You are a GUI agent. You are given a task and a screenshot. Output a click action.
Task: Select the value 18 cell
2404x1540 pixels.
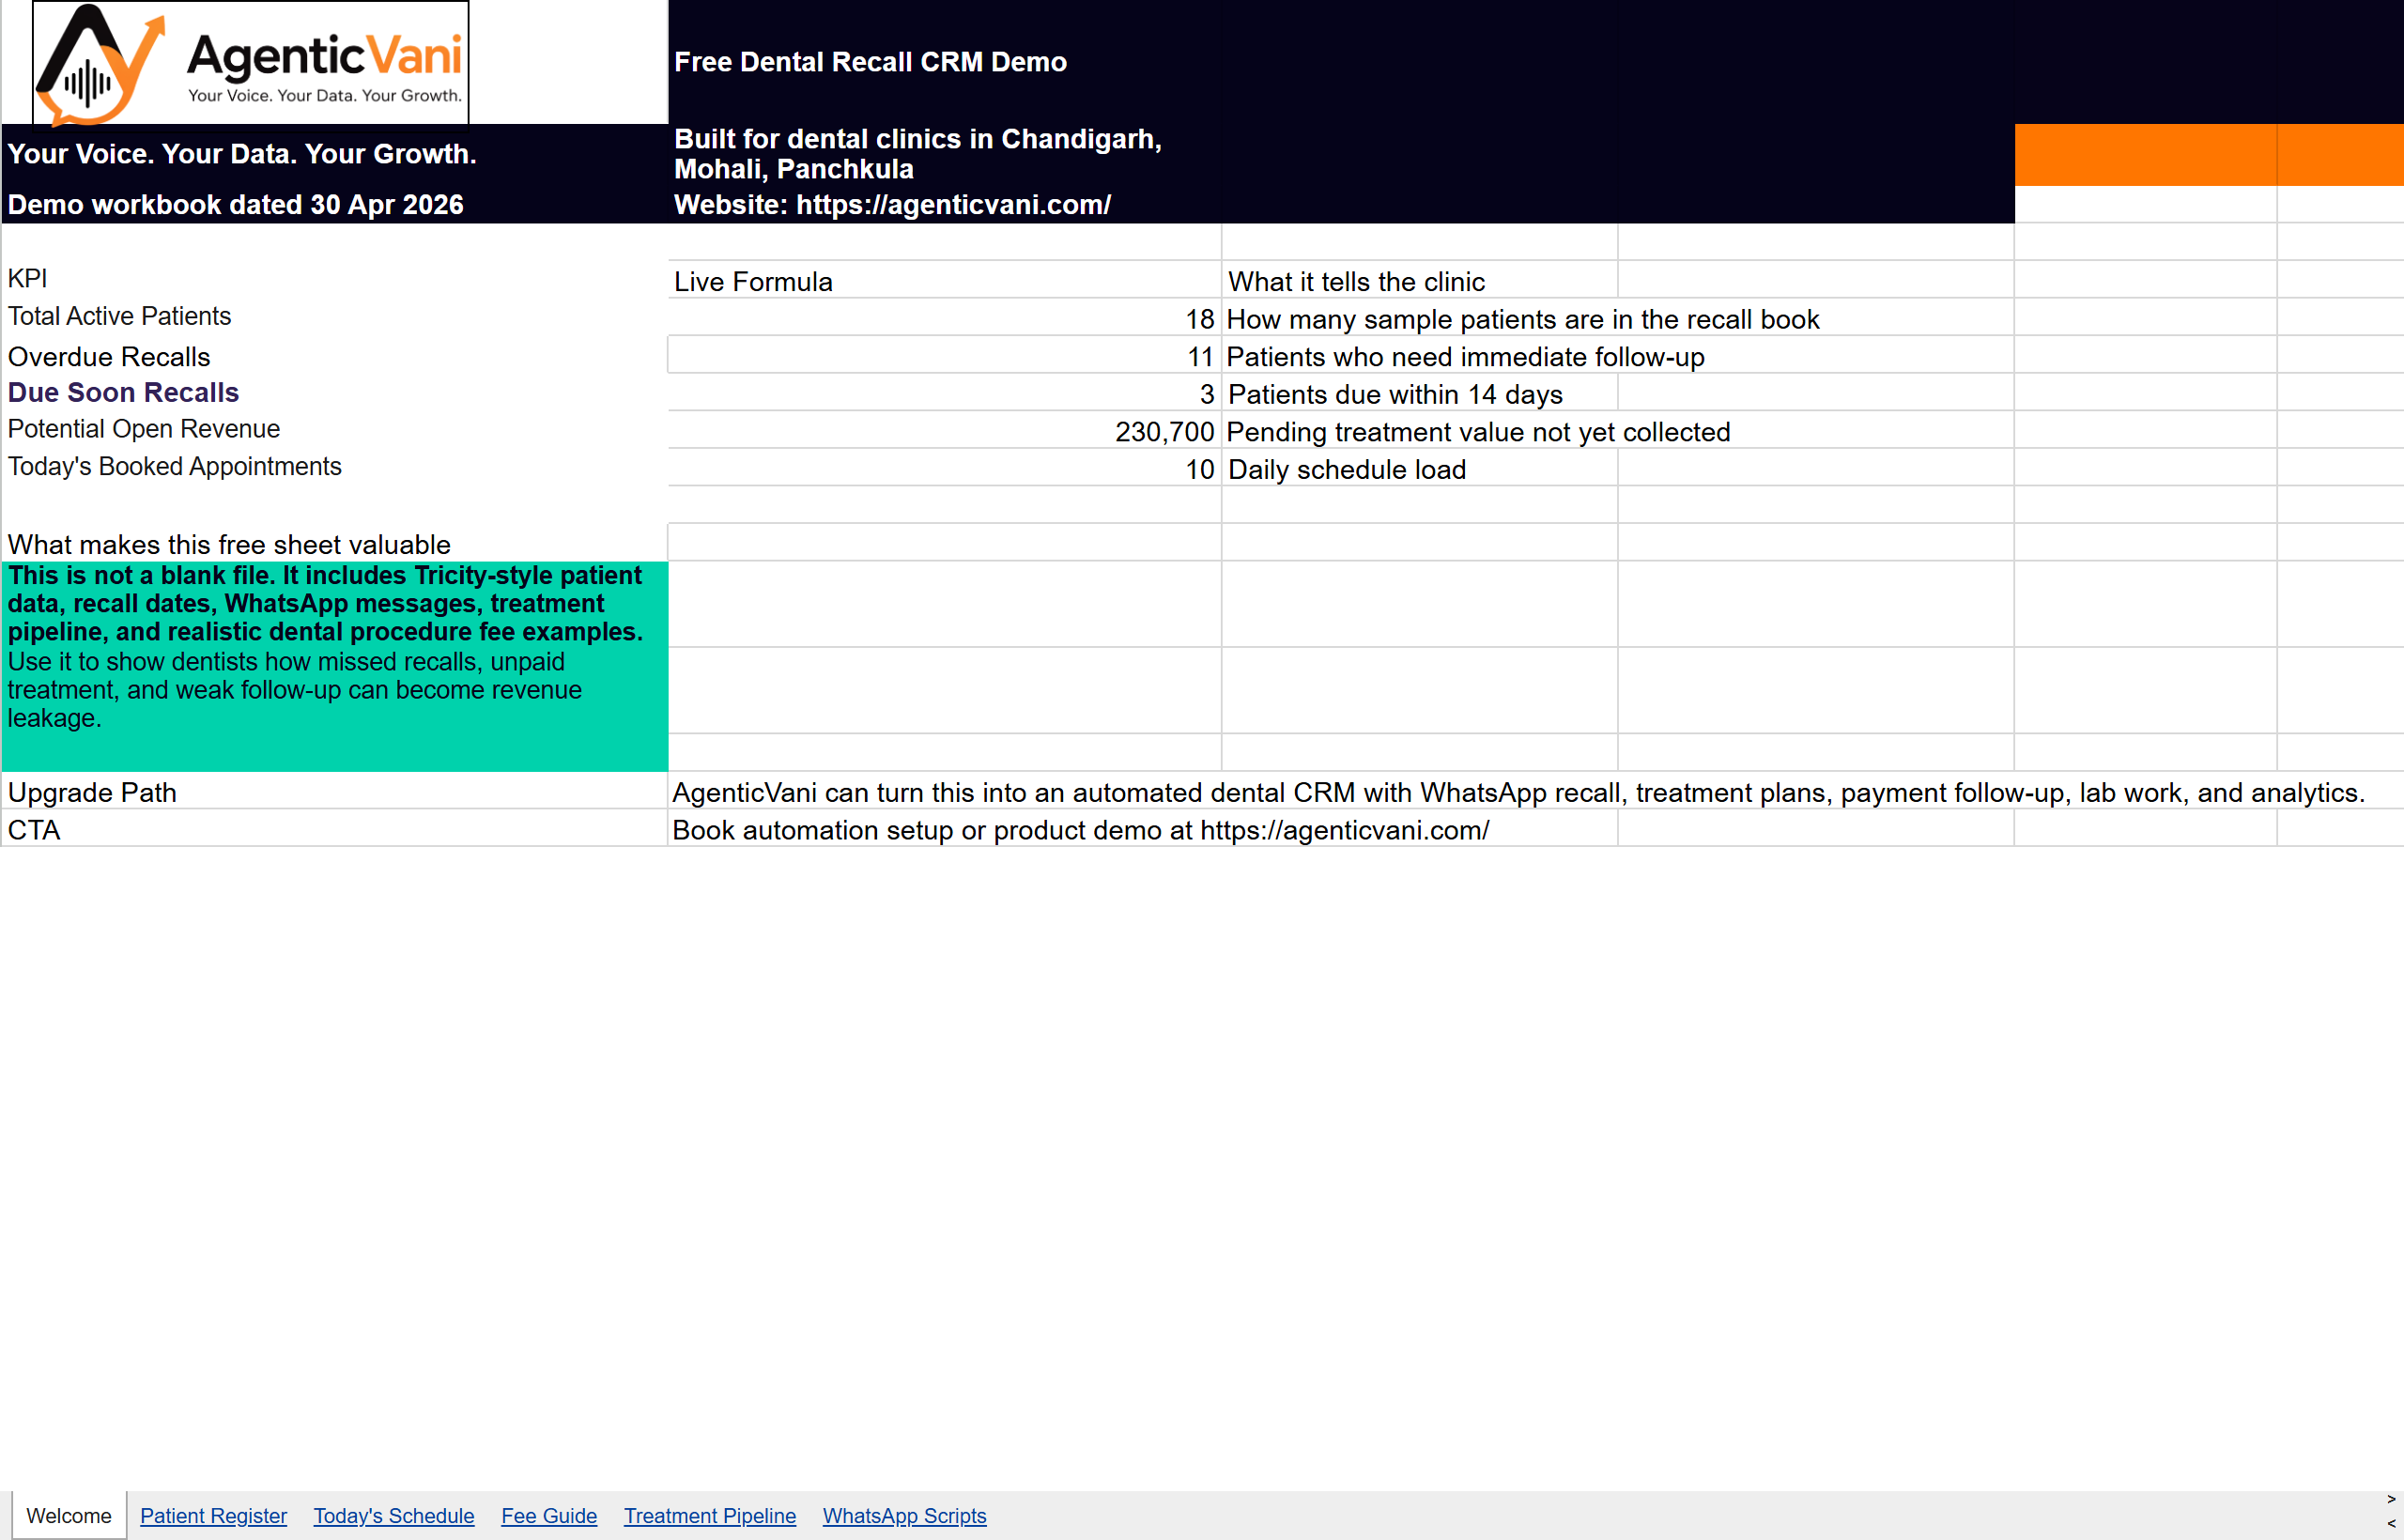(x=944, y=318)
